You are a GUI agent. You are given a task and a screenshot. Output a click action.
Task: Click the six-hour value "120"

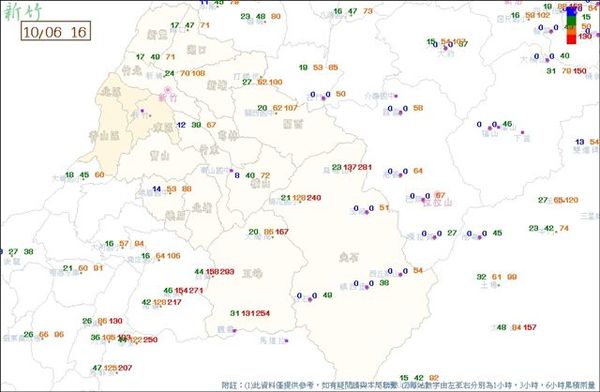tap(571, 200)
